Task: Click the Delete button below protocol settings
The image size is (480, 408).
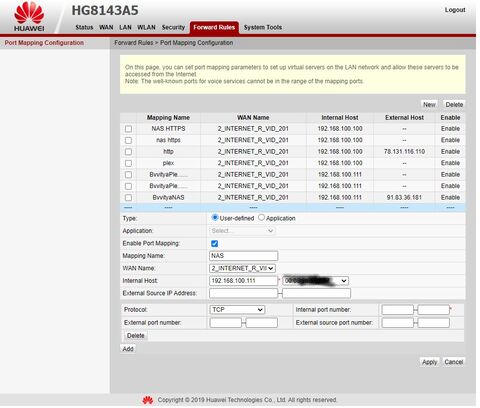Action: click(136, 336)
